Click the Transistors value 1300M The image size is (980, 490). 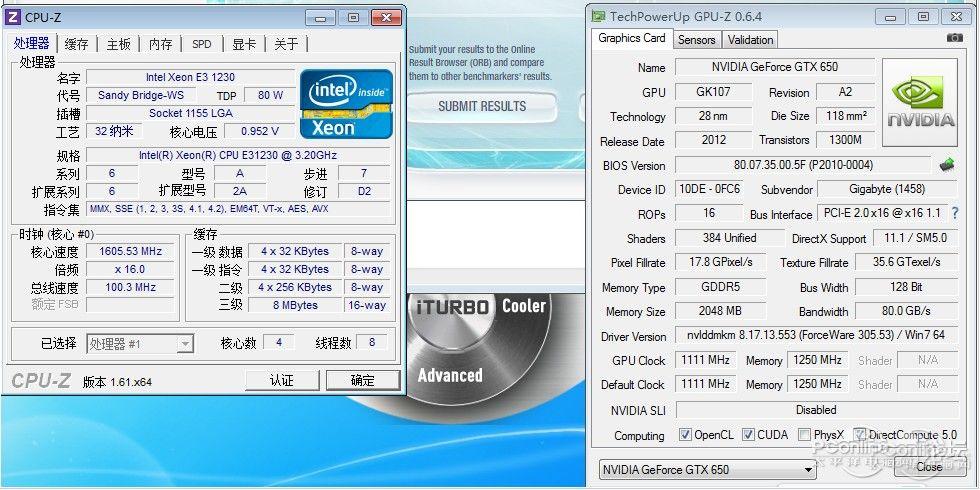click(845, 140)
